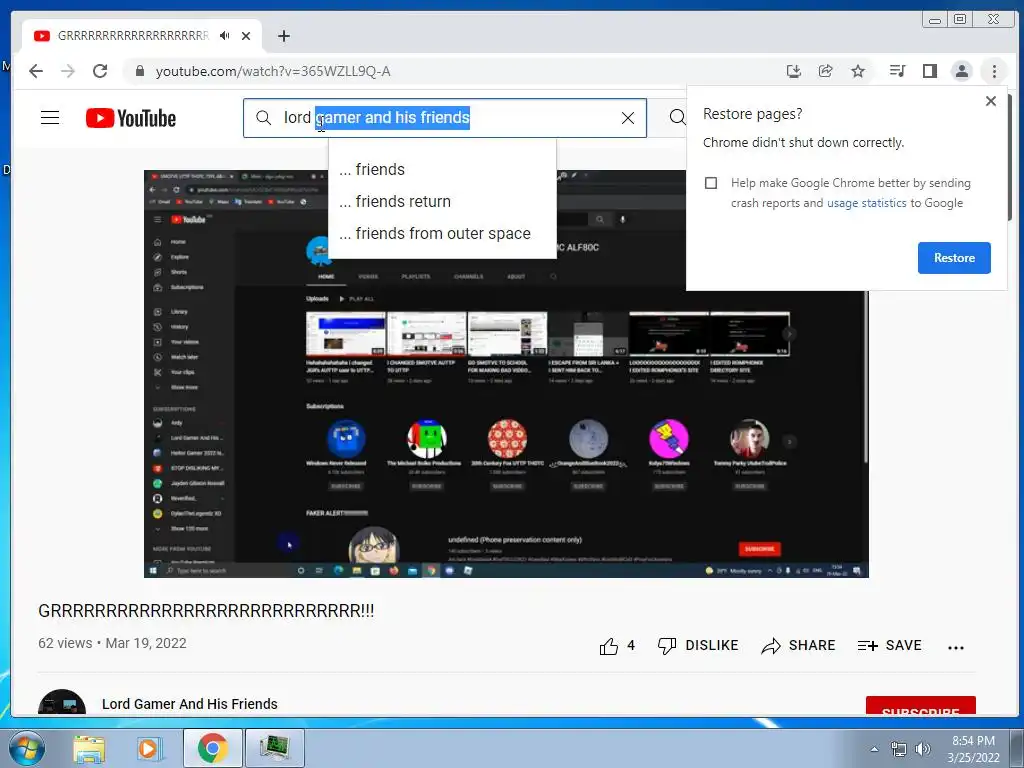Clear the YouTube search box text
This screenshot has width=1024, height=768.
click(x=628, y=118)
